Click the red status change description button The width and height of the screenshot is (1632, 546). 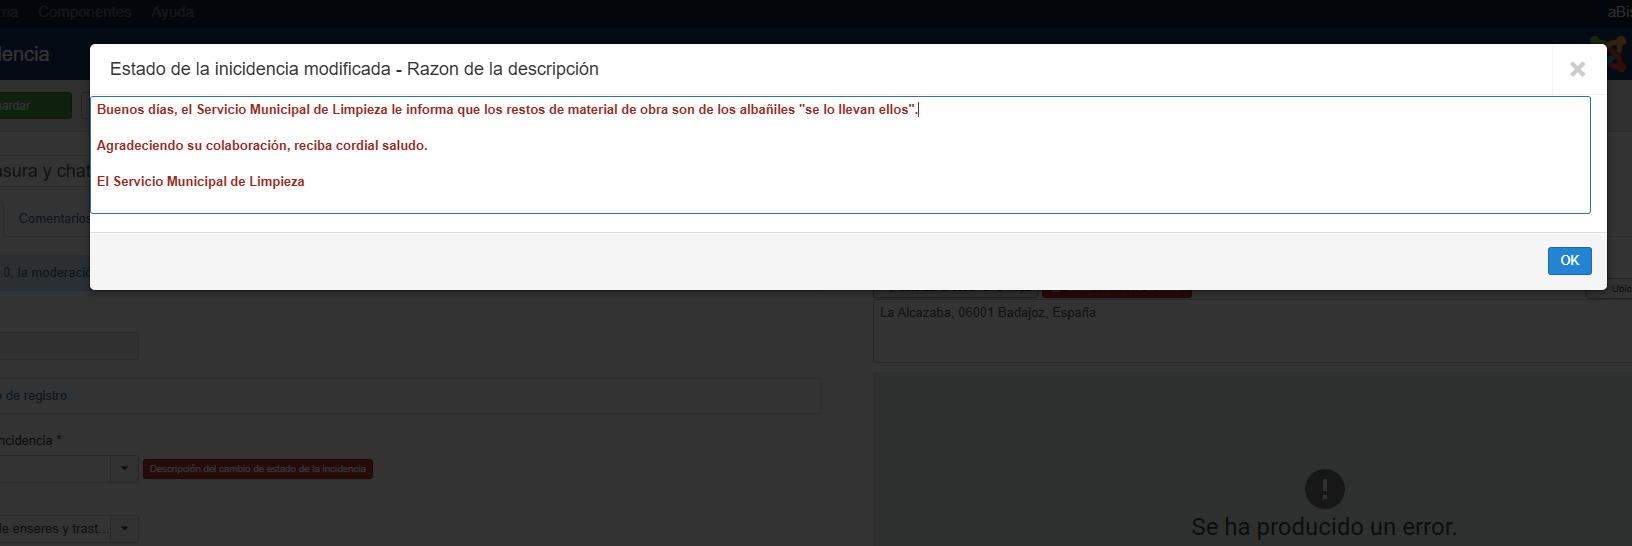pyautogui.click(x=258, y=469)
